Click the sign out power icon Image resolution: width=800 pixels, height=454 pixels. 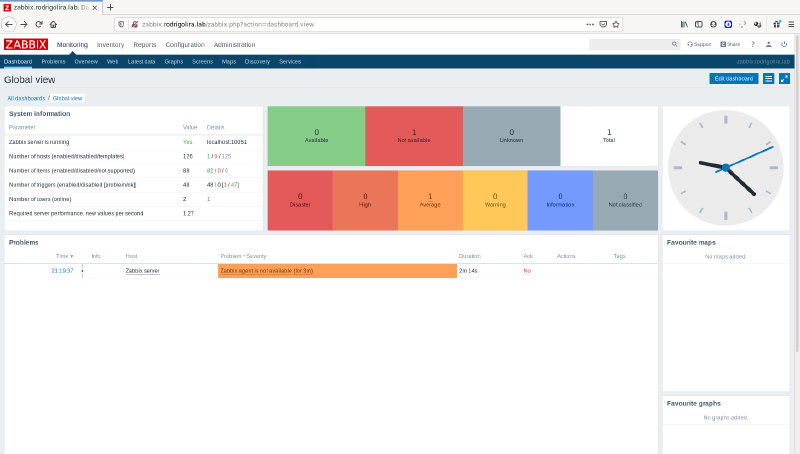click(784, 44)
